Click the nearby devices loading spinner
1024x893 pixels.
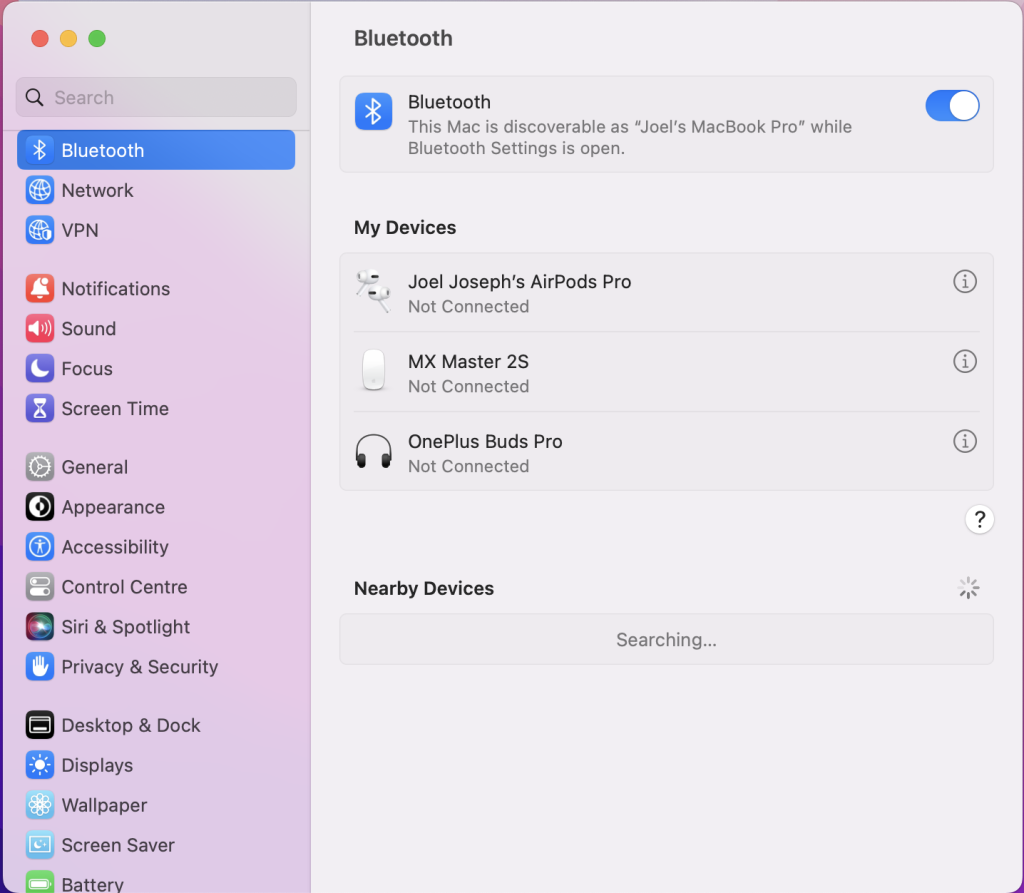[968, 588]
